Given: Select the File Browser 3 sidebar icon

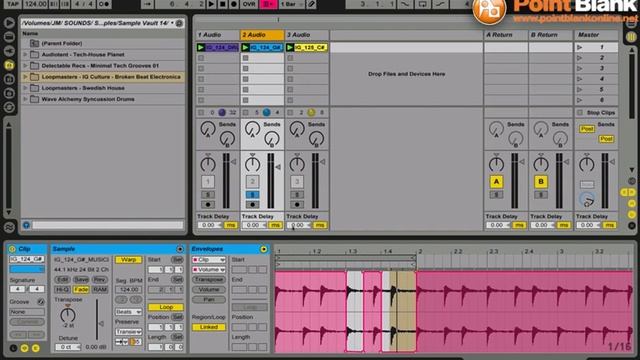Looking at the screenshot, I should tap(9, 93).
